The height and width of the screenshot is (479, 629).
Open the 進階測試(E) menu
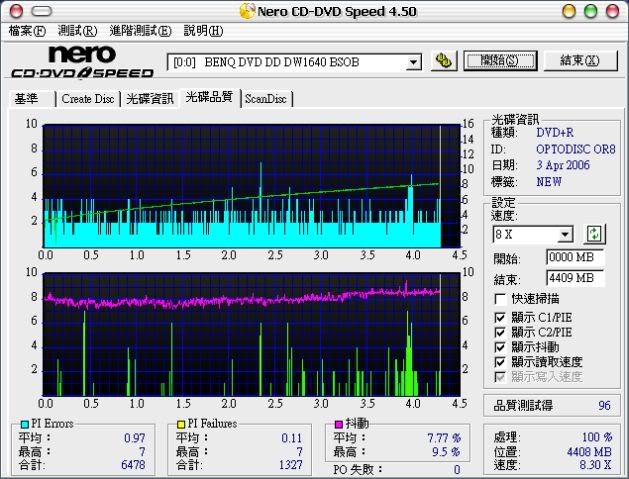[x=140, y=31]
